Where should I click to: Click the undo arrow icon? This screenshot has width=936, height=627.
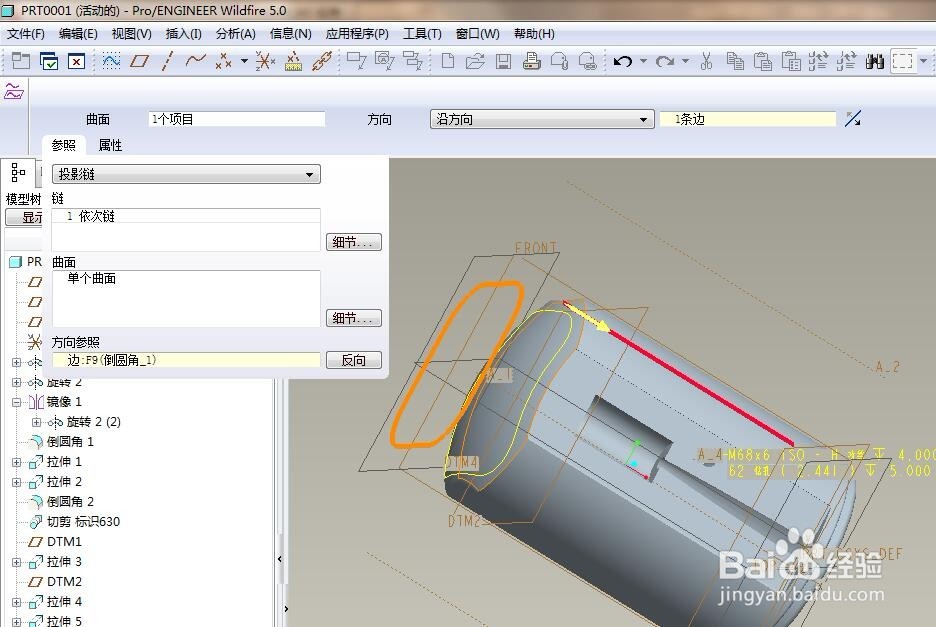click(623, 61)
